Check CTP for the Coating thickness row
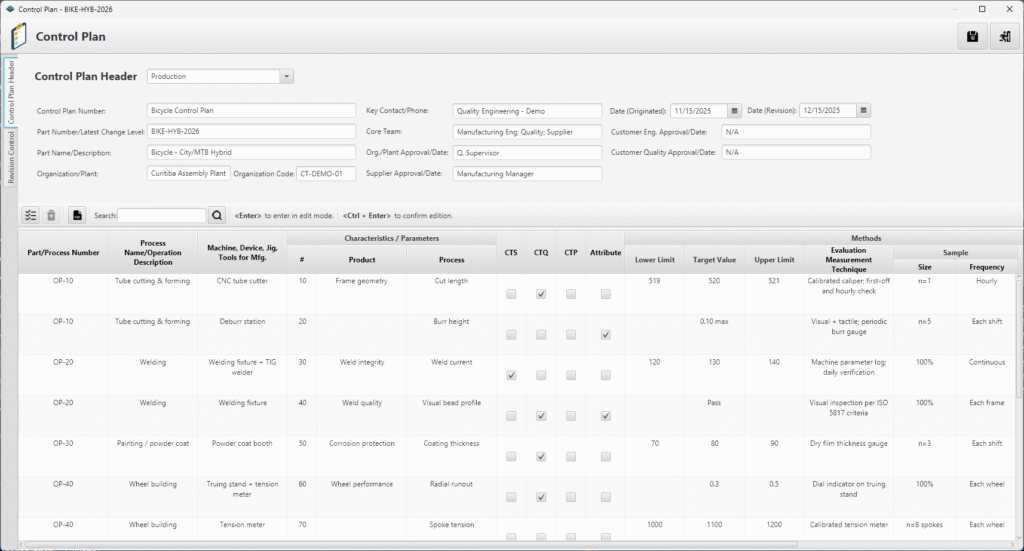1024x551 pixels. click(571, 457)
